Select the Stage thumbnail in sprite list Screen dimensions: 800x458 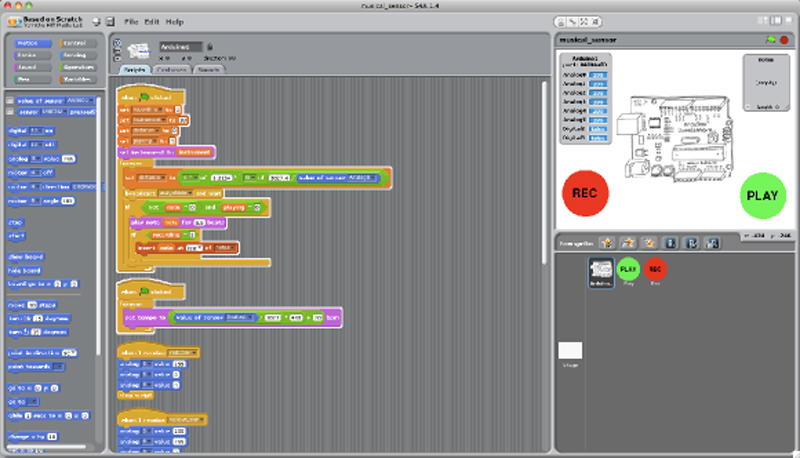(x=570, y=353)
